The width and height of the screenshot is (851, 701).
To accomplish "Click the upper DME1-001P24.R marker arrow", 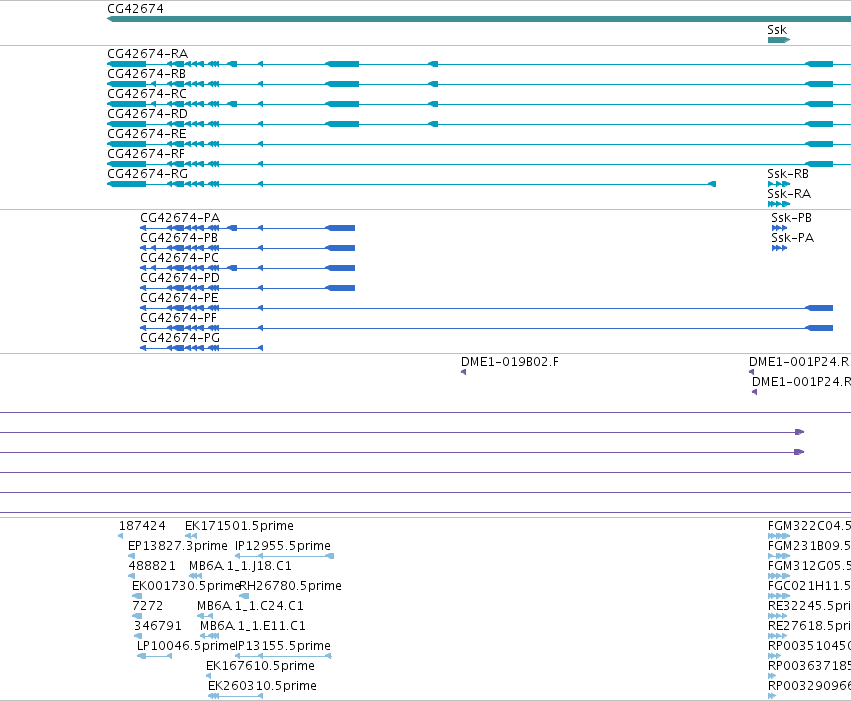I will pyautogui.click(x=752, y=372).
